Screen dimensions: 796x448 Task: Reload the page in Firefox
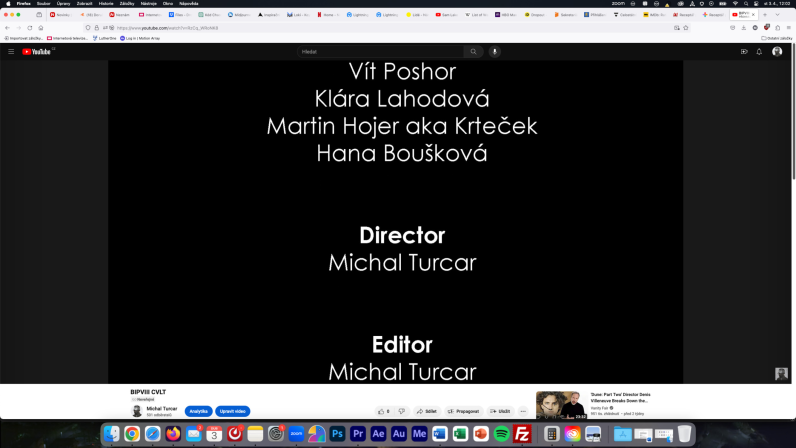coord(30,28)
